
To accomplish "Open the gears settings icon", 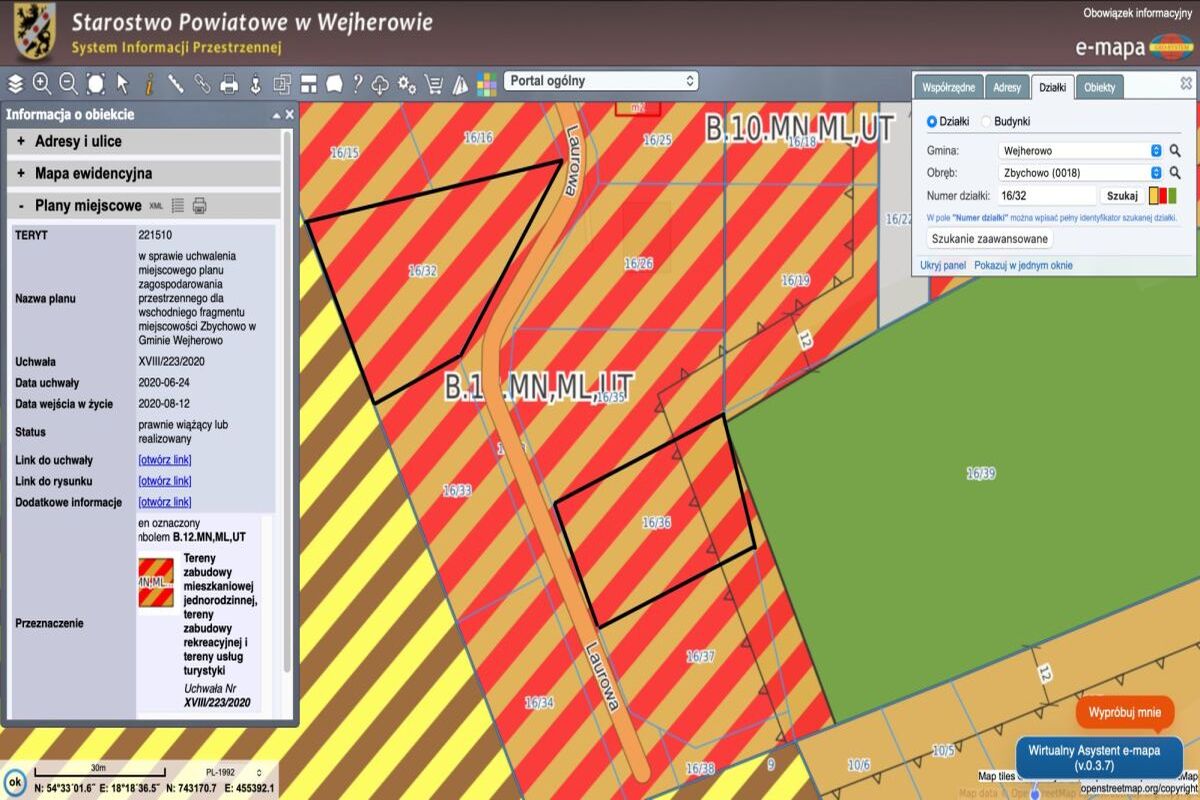I will coord(407,84).
